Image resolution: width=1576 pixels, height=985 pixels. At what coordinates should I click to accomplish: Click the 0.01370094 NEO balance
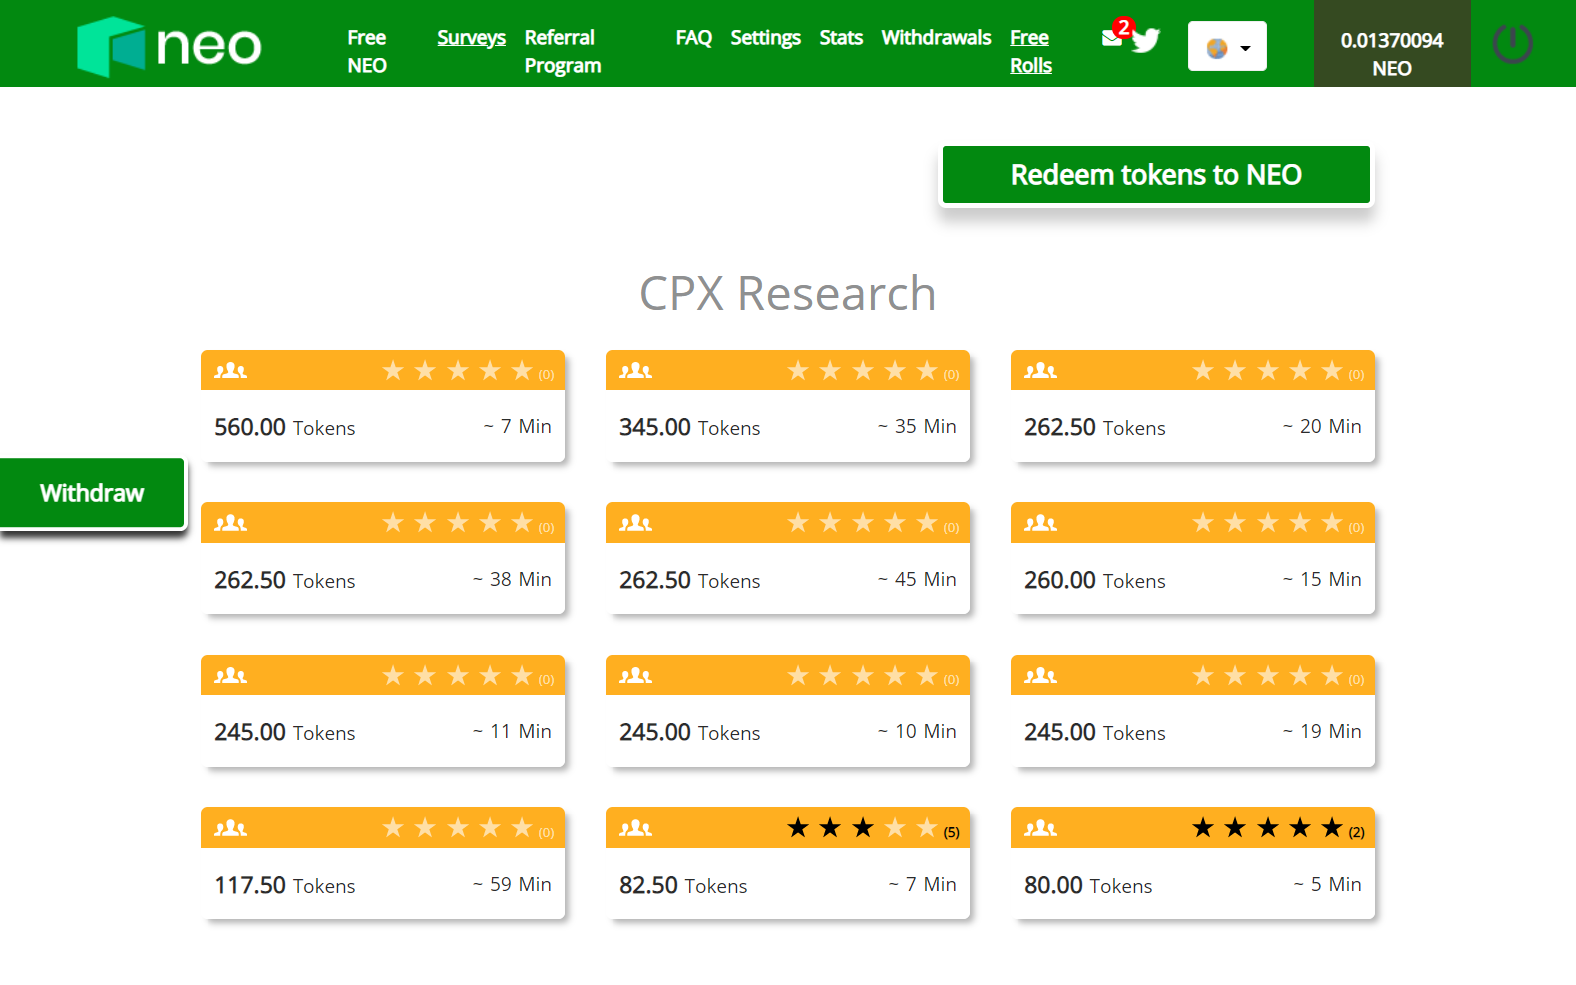click(x=1392, y=54)
